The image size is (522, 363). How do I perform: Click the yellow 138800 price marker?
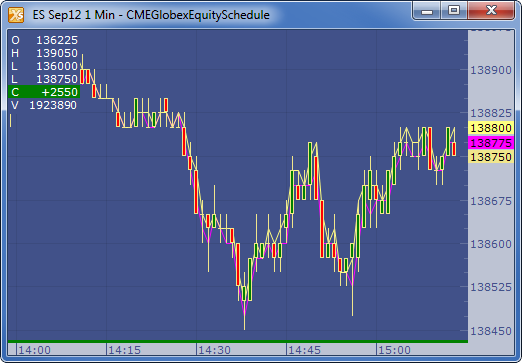(491, 128)
